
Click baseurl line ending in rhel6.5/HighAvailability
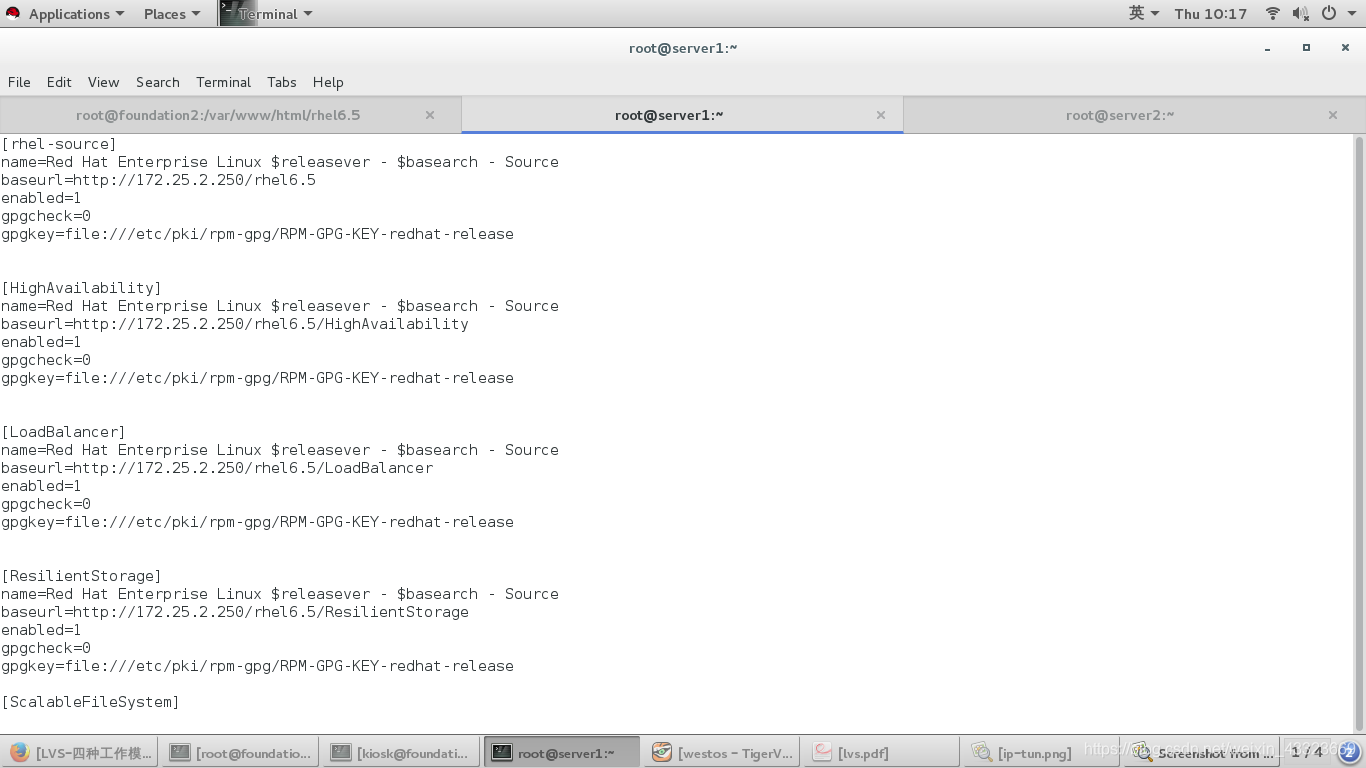(235, 324)
